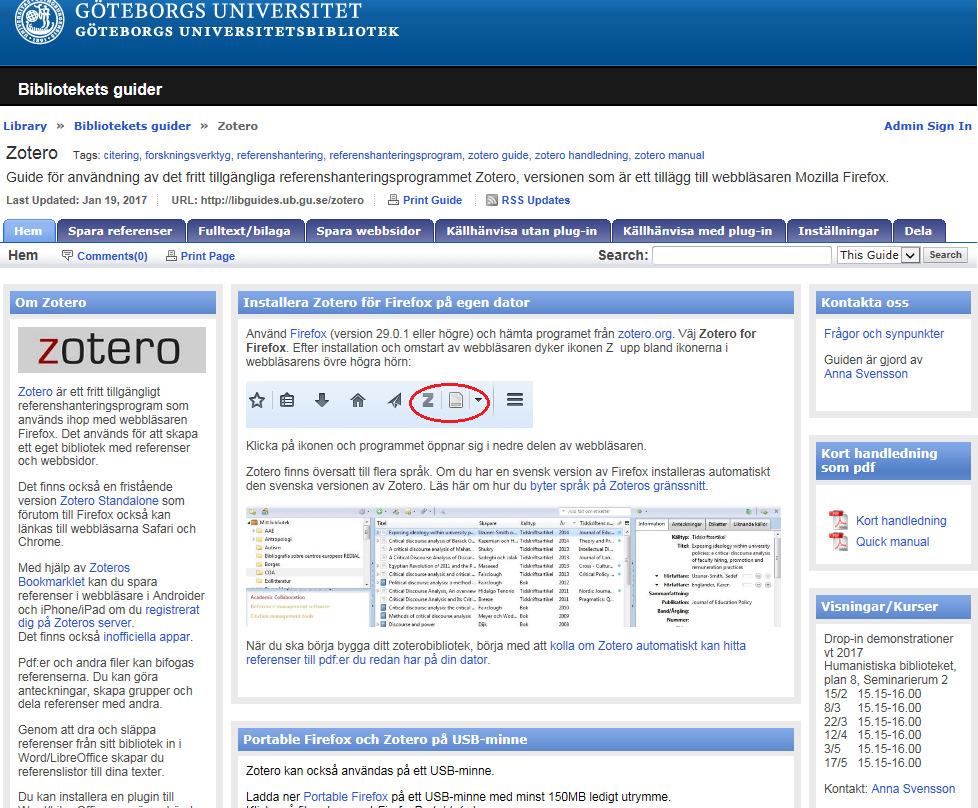978x808 pixels.
Task: Click the Zotero link in Om Zotero
Action: (35, 392)
